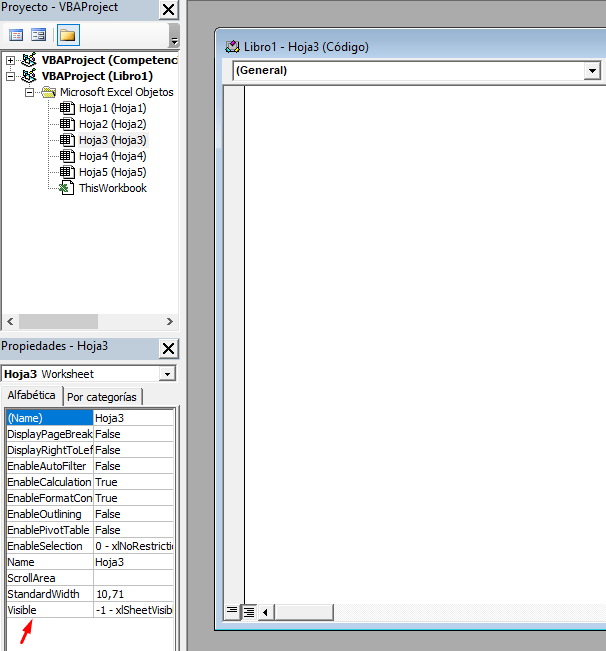Select Hoja2 in the project tree
The height and width of the screenshot is (651, 606).
(112, 124)
